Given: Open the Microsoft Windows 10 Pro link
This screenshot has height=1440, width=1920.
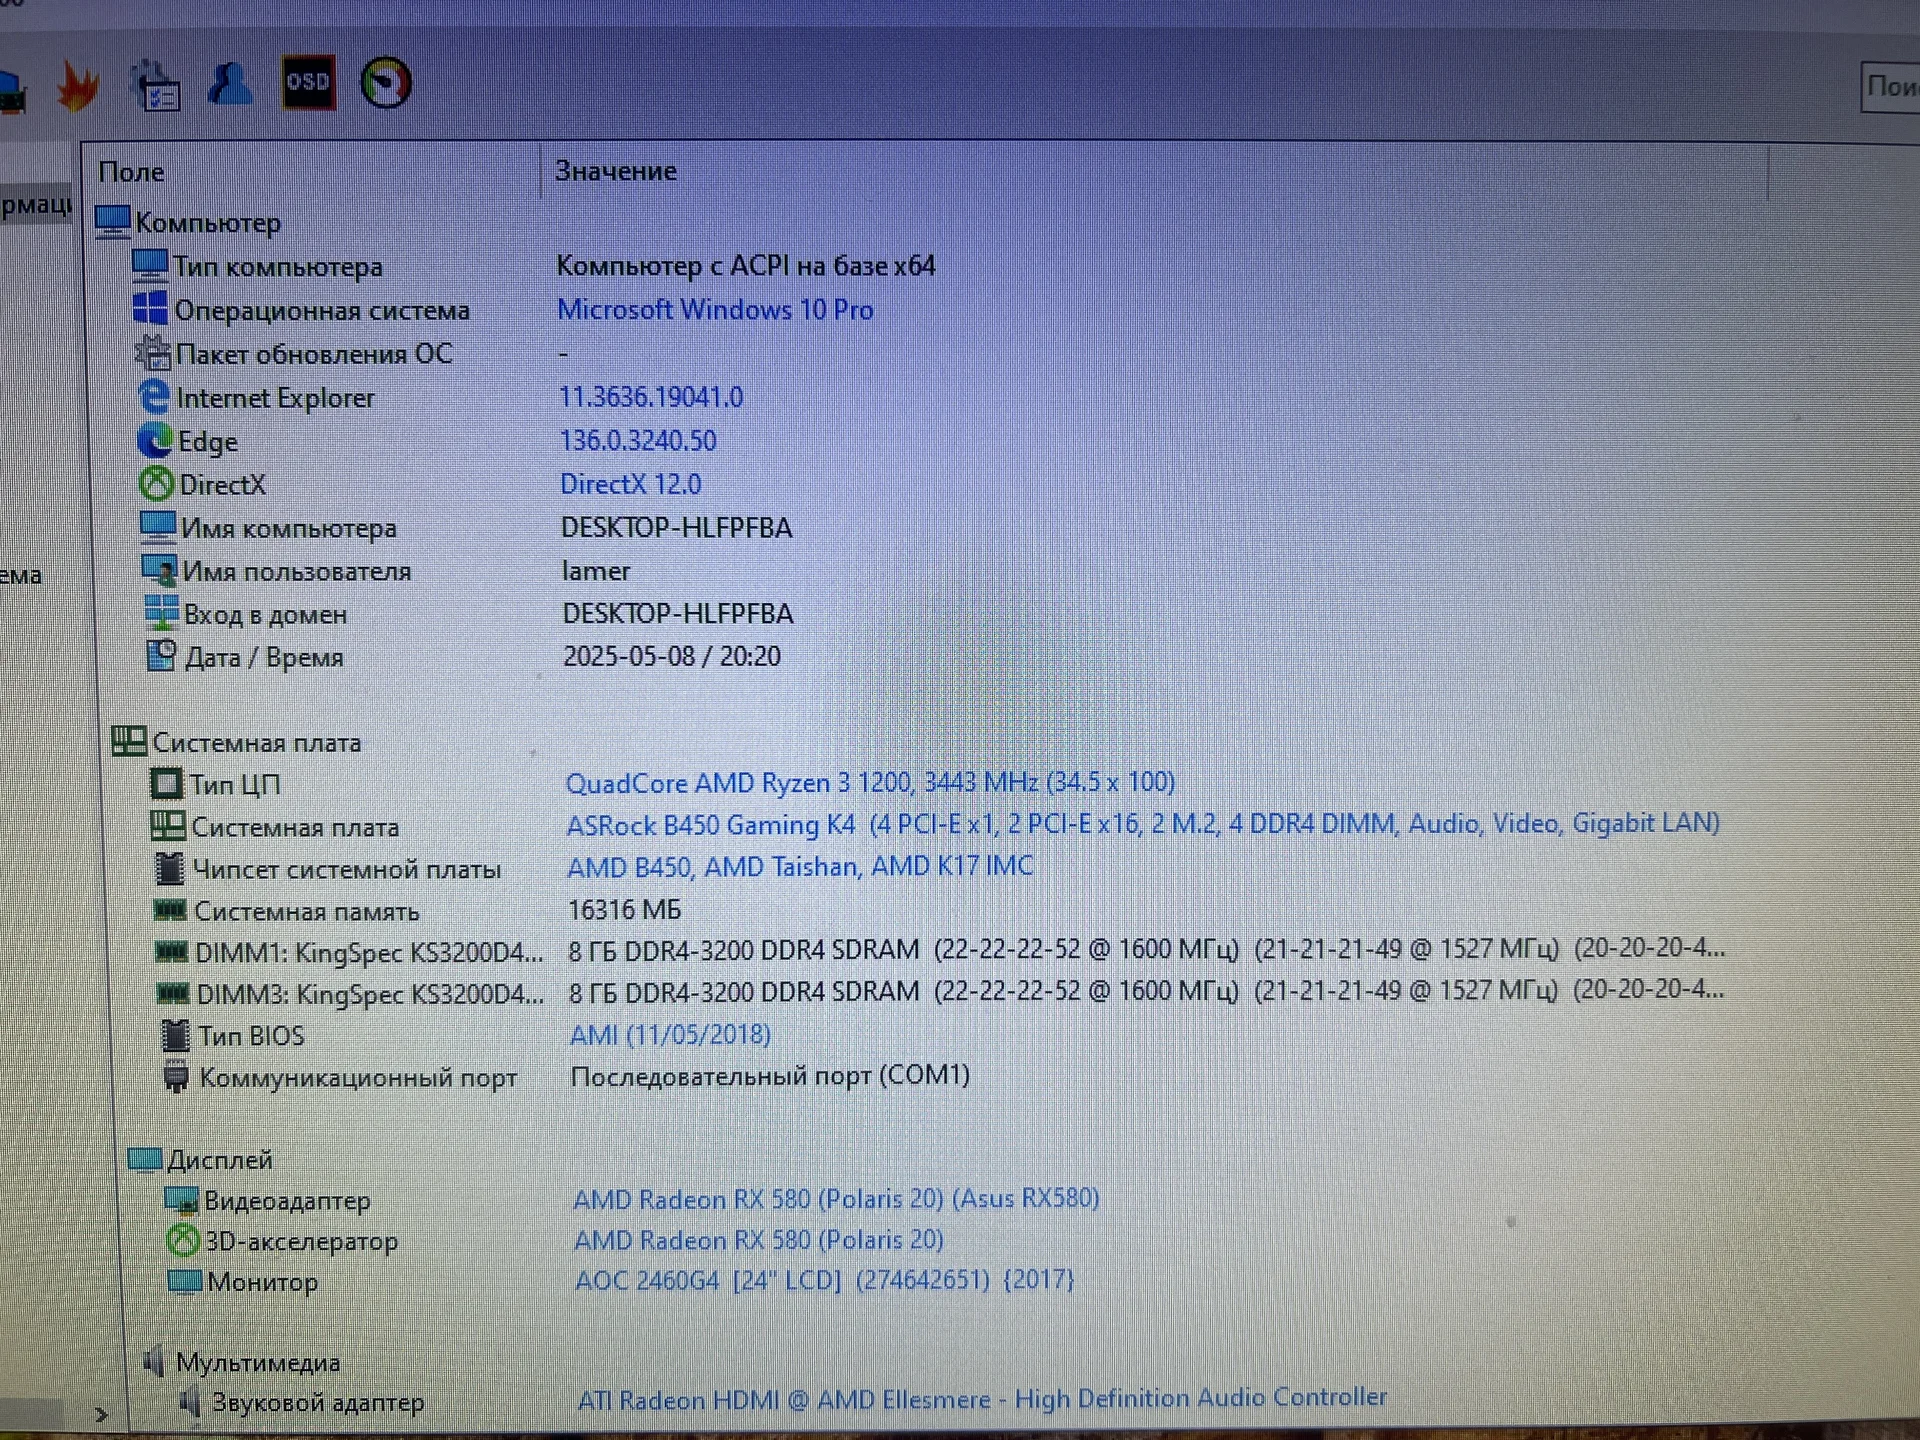Looking at the screenshot, I should click(x=715, y=309).
